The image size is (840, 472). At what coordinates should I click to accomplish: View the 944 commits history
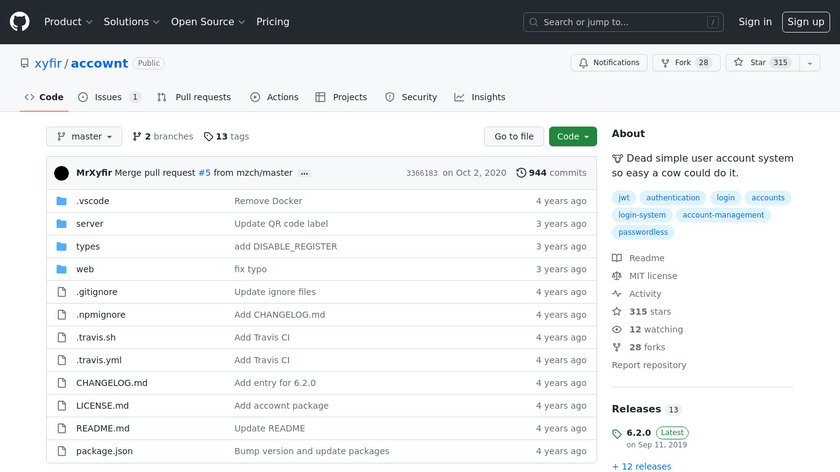[551, 173]
